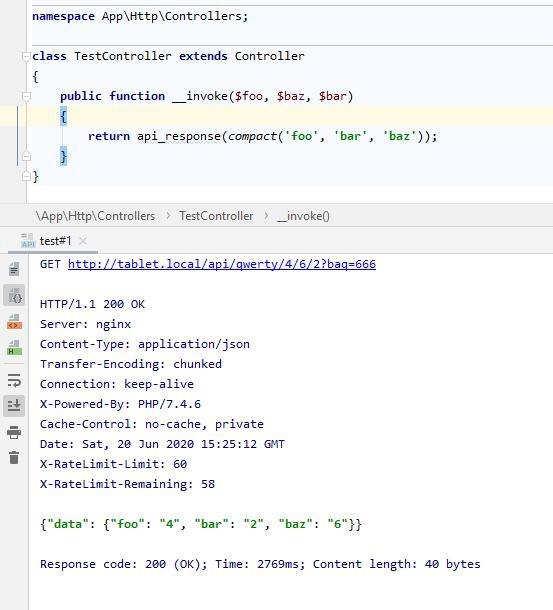Click 'Server: nginx' header line
Viewport: 553px width, 610px height.
click(x=85, y=324)
